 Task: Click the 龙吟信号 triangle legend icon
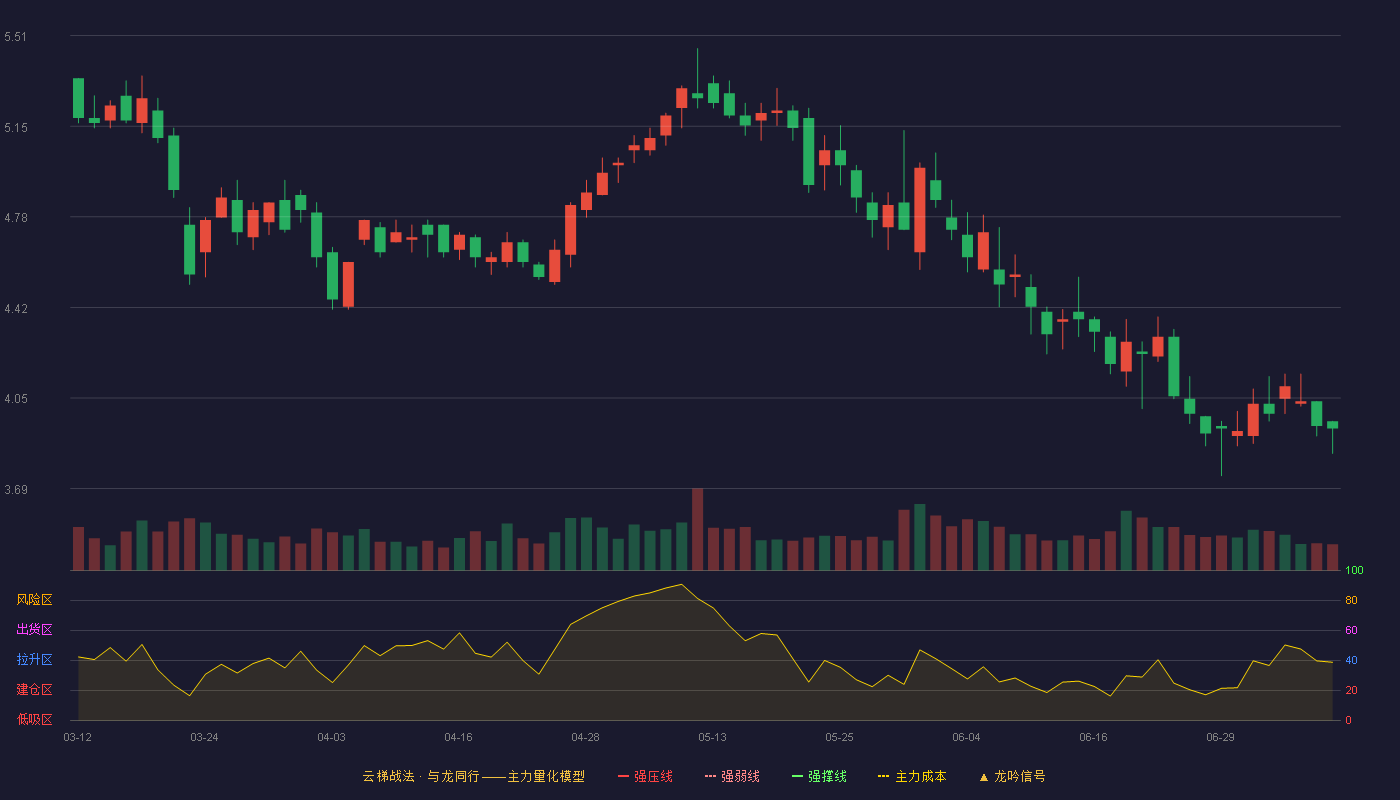point(984,776)
